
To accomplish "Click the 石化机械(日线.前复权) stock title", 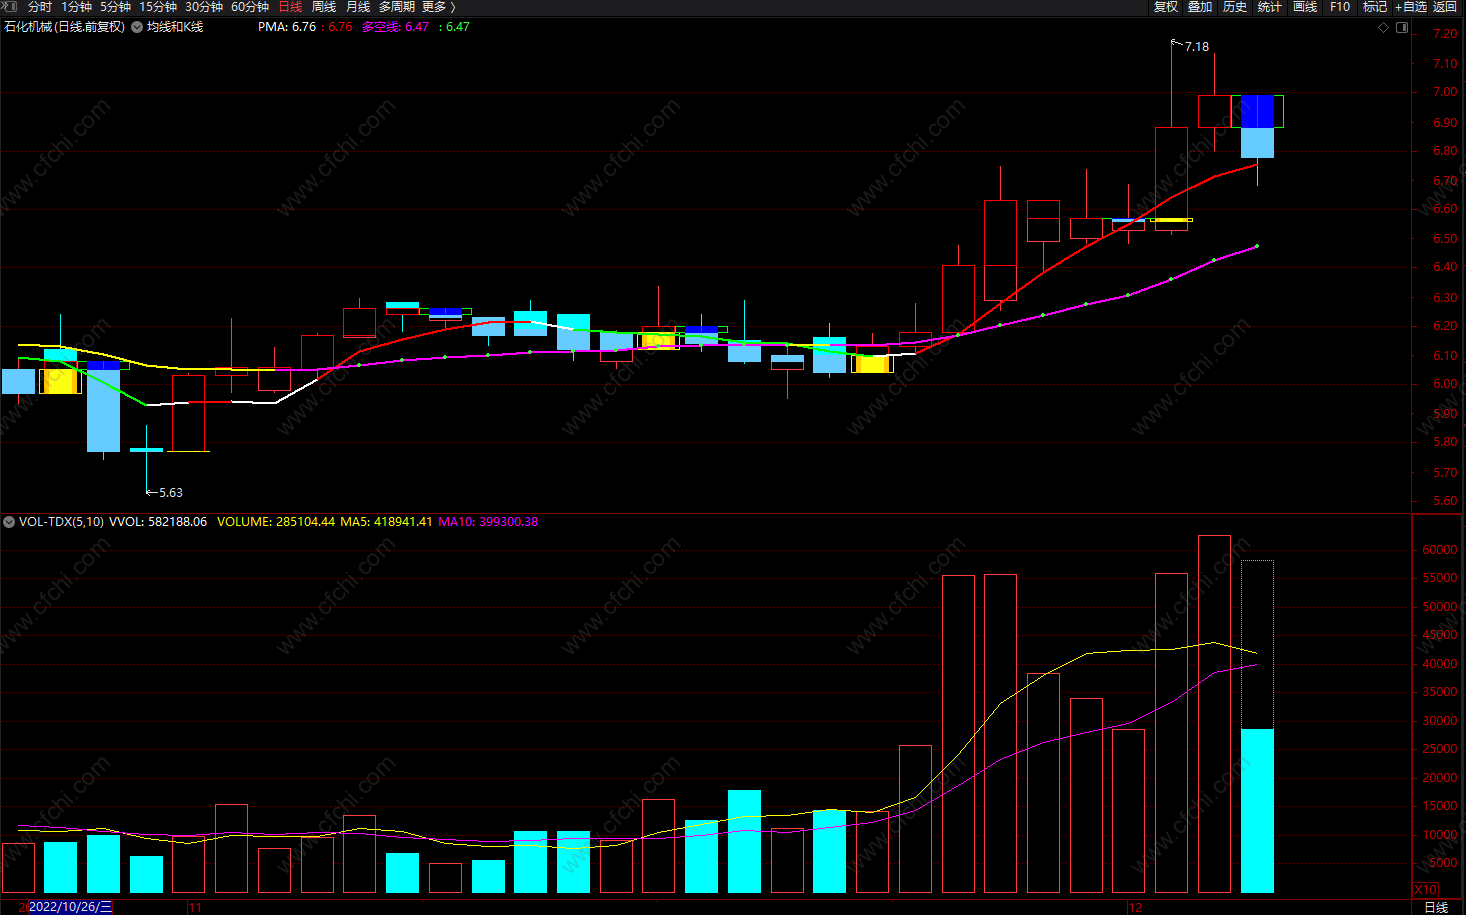I will (65, 27).
